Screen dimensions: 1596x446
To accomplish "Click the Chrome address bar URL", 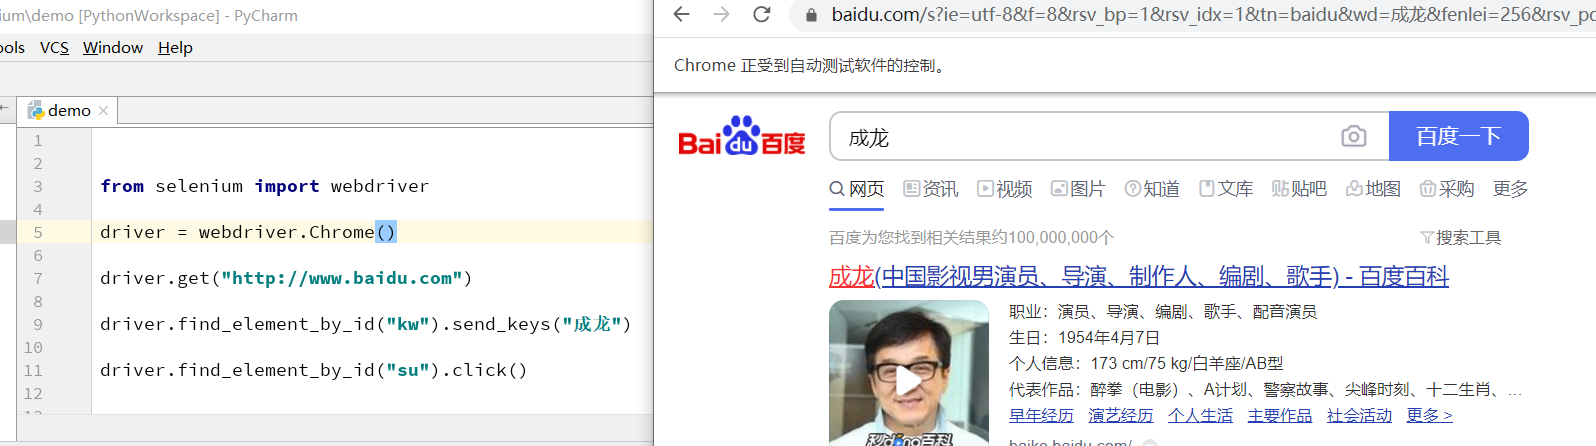I will click(x=1212, y=15).
